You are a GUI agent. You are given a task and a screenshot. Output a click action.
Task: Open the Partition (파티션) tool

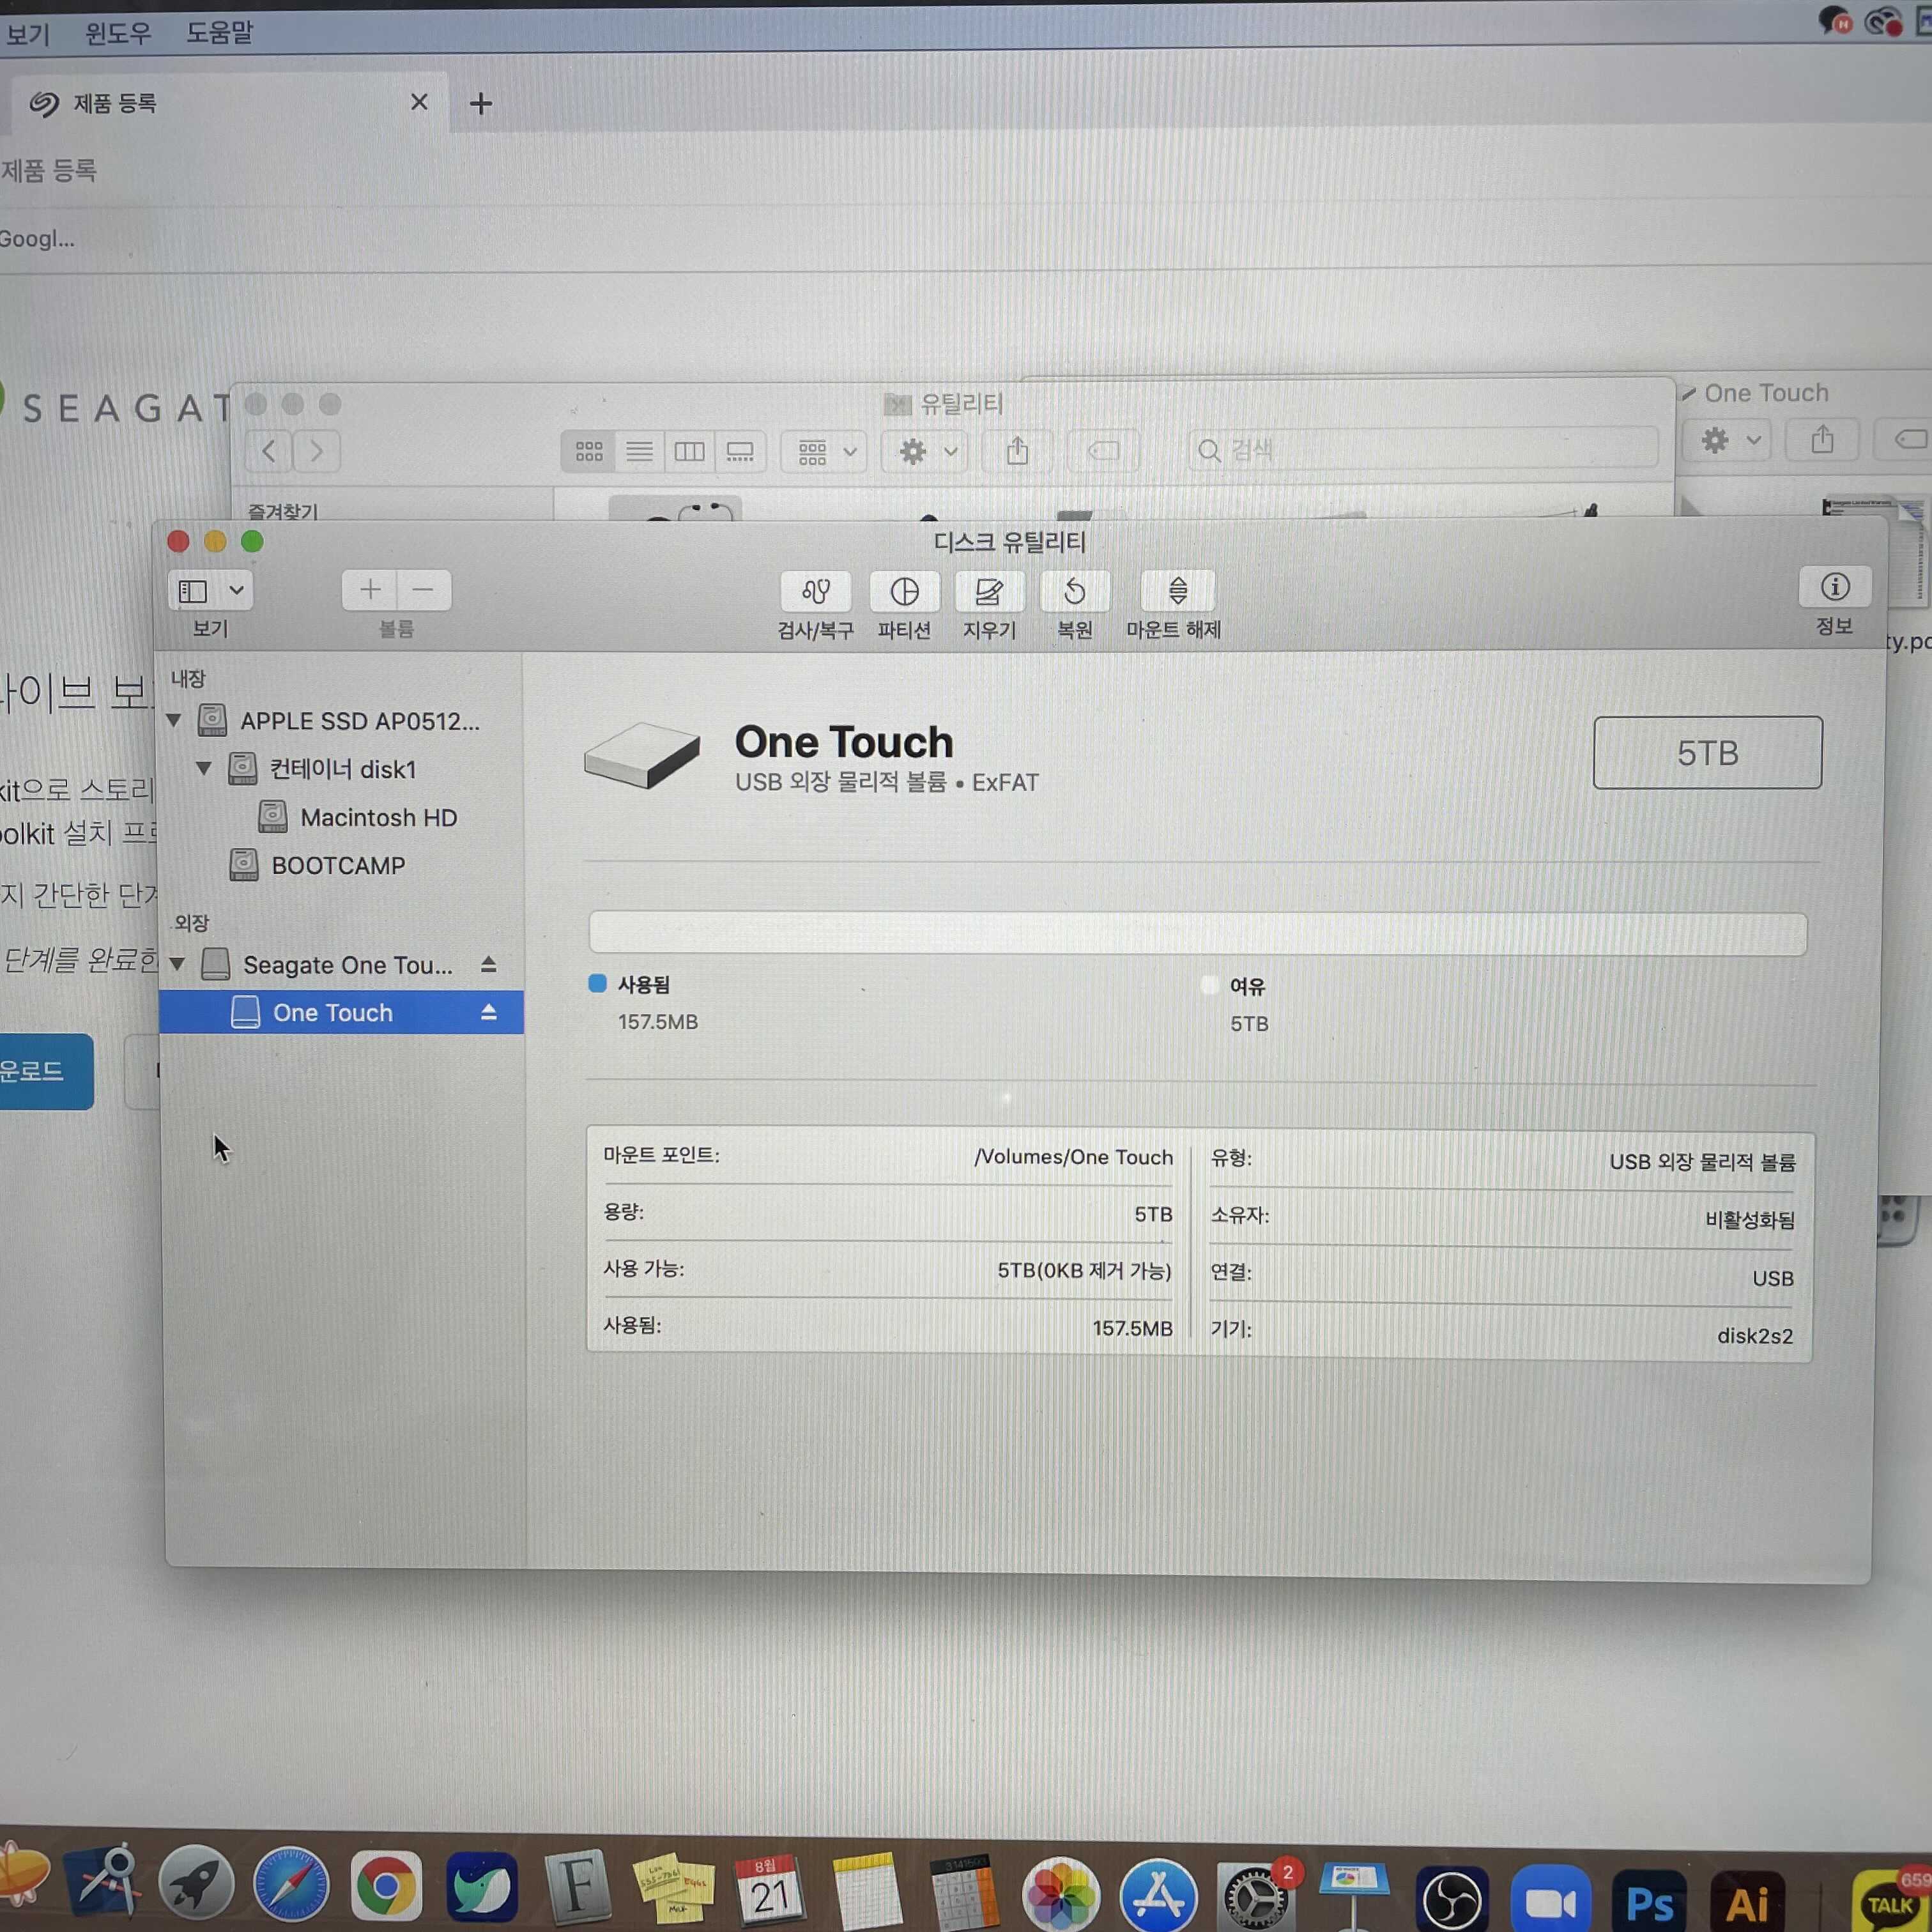[904, 592]
